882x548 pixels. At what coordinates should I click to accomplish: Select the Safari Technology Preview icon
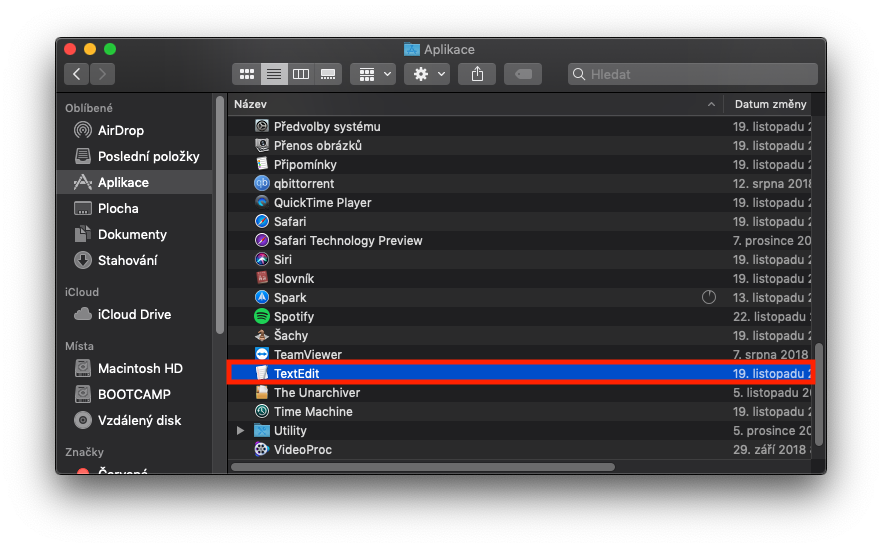tap(262, 240)
